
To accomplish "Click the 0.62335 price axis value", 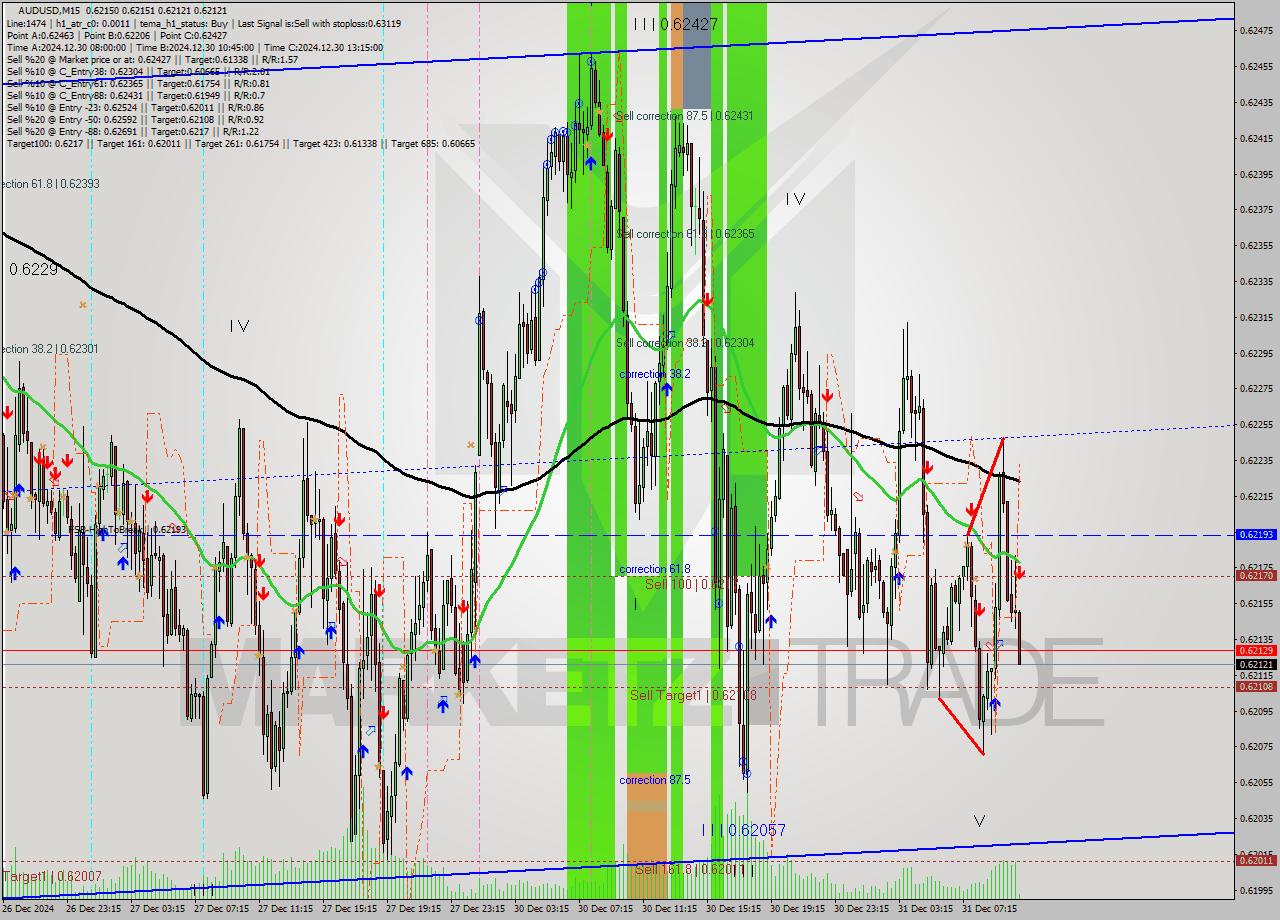I will pos(1256,281).
